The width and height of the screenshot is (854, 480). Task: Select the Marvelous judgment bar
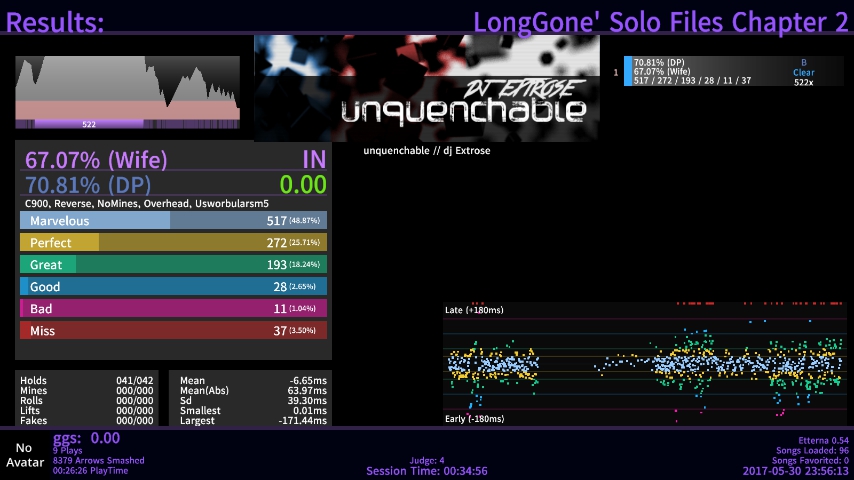click(x=173, y=220)
